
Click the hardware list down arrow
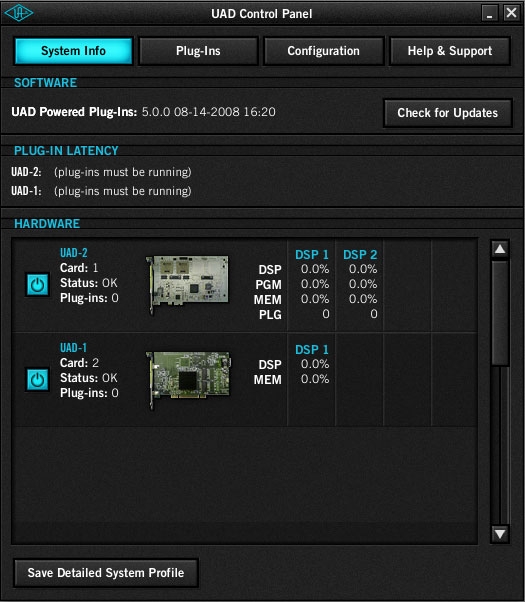(x=500, y=534)
